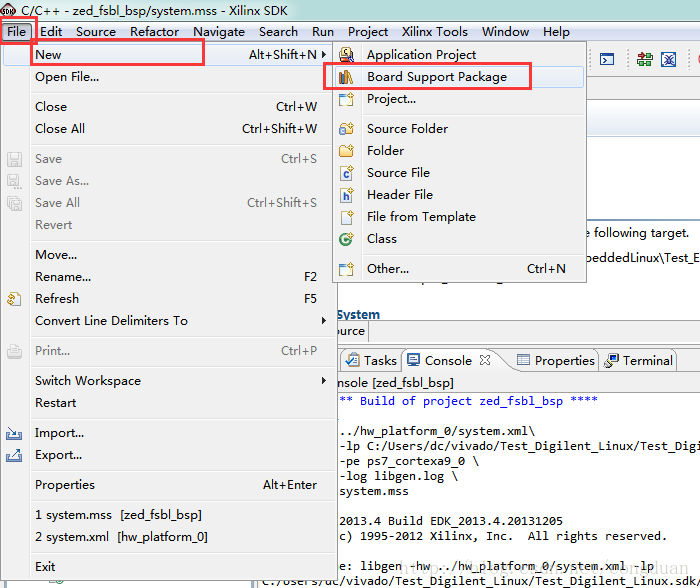Switch to the Tasks tab

coord(371,360)
